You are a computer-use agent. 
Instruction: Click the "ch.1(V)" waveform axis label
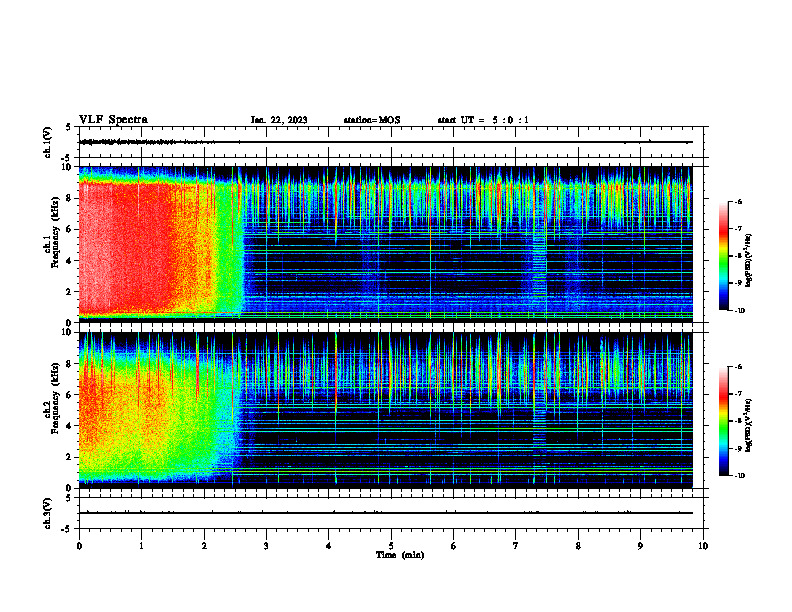coord(48,142)
